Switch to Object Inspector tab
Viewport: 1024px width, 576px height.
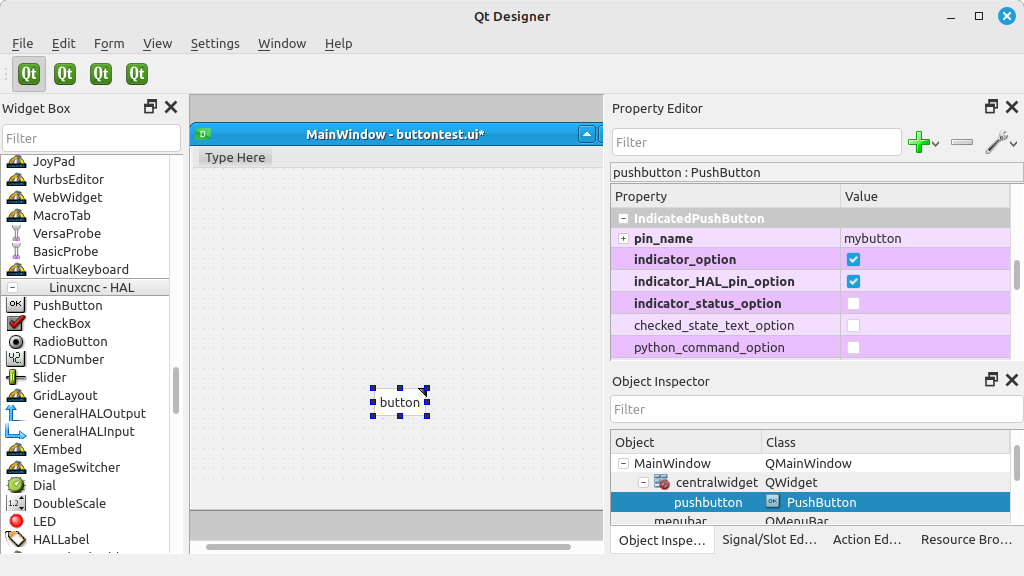(662, 541)
